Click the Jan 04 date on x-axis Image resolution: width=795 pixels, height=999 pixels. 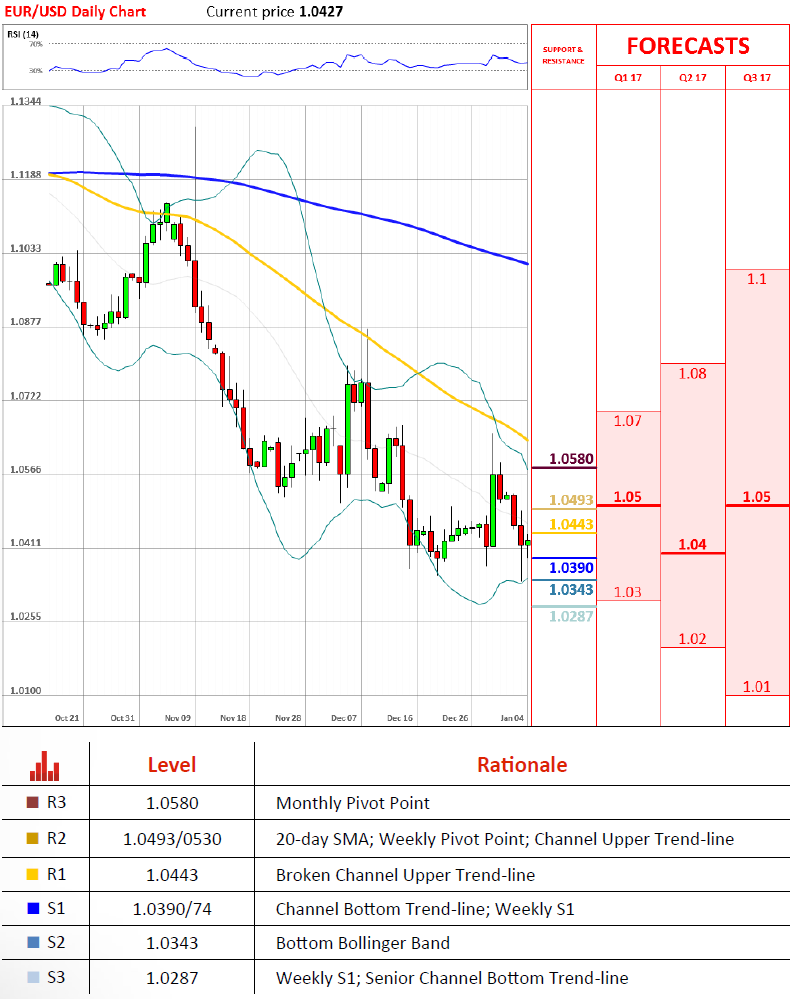[x=512, y=718]
